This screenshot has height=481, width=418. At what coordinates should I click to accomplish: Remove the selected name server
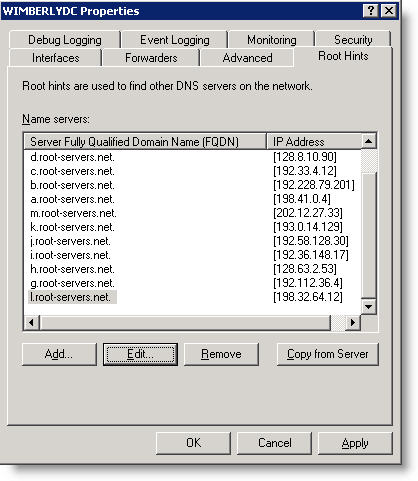[x=221, y=354]
